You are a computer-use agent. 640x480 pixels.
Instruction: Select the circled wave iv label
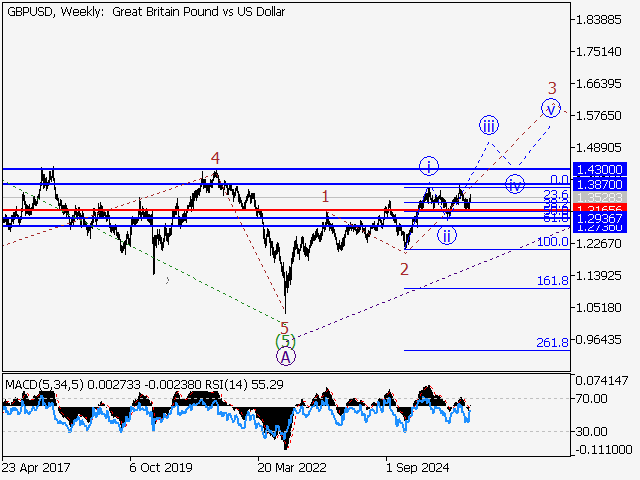514,184
